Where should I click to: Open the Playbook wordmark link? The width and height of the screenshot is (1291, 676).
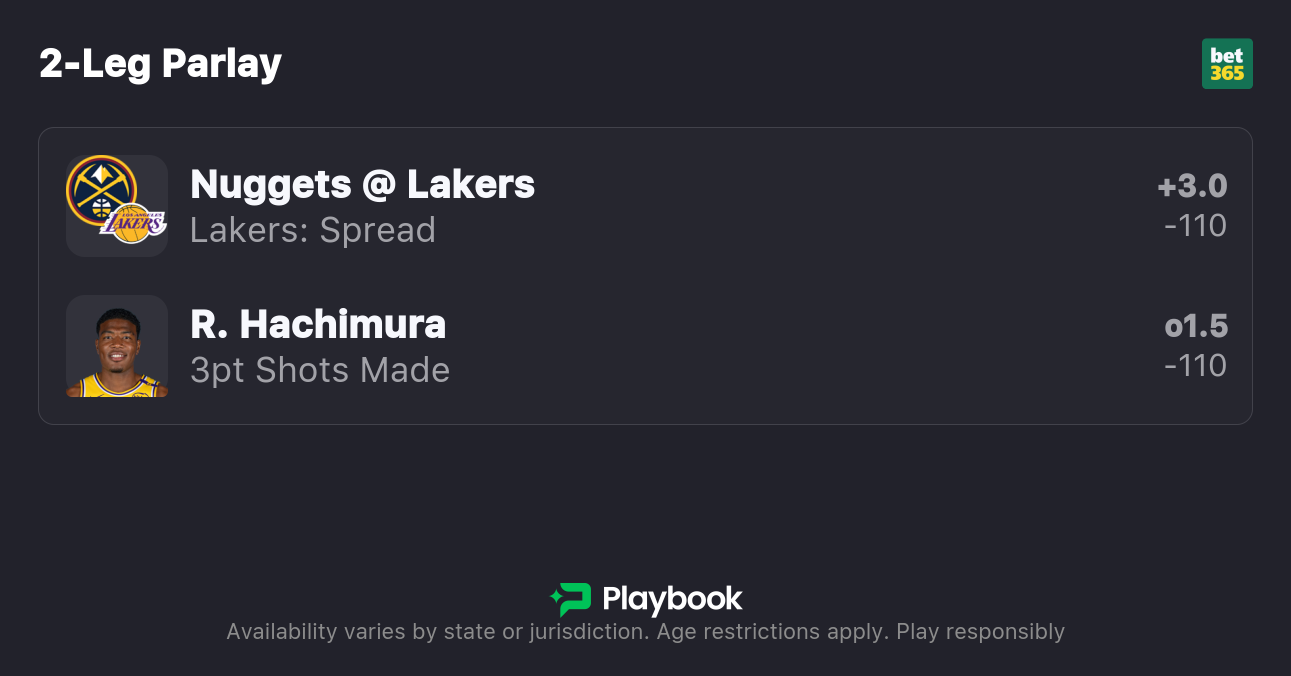point(672,599)
